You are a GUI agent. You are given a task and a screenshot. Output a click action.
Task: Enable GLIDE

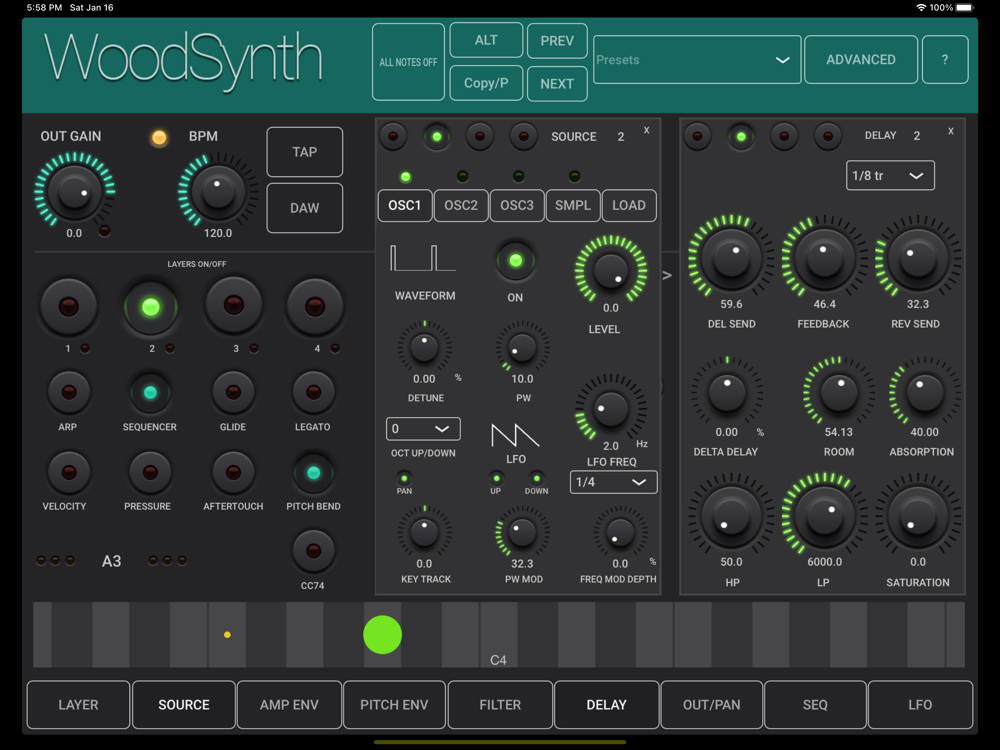tap(233, 392)
